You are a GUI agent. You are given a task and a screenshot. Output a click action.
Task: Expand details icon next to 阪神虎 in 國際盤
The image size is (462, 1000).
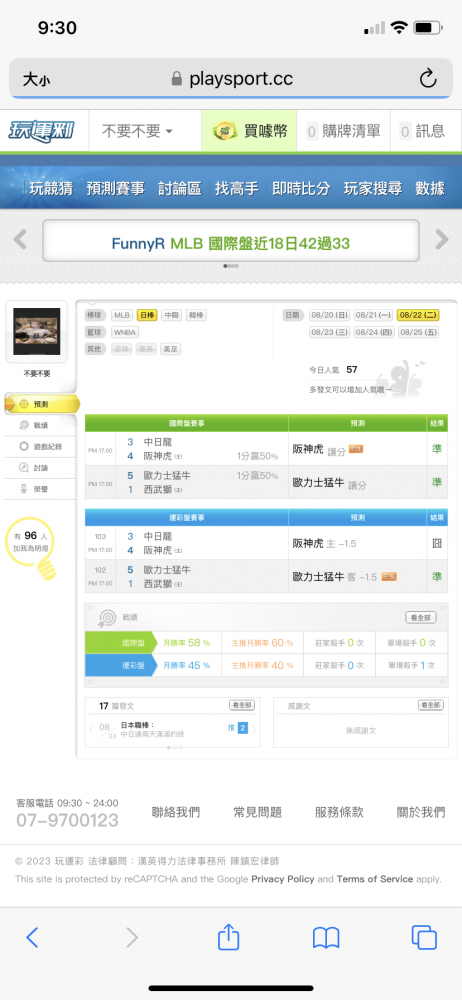[x=178, y=457]
